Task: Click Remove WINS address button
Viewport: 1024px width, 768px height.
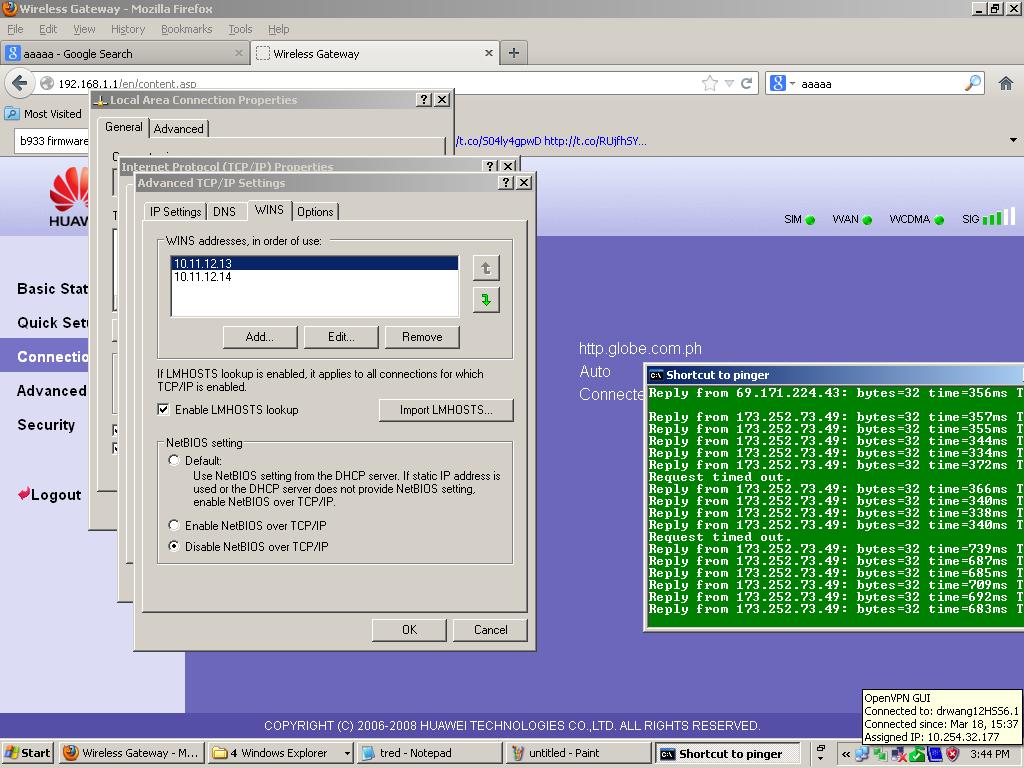Action: tap(422, 337)
